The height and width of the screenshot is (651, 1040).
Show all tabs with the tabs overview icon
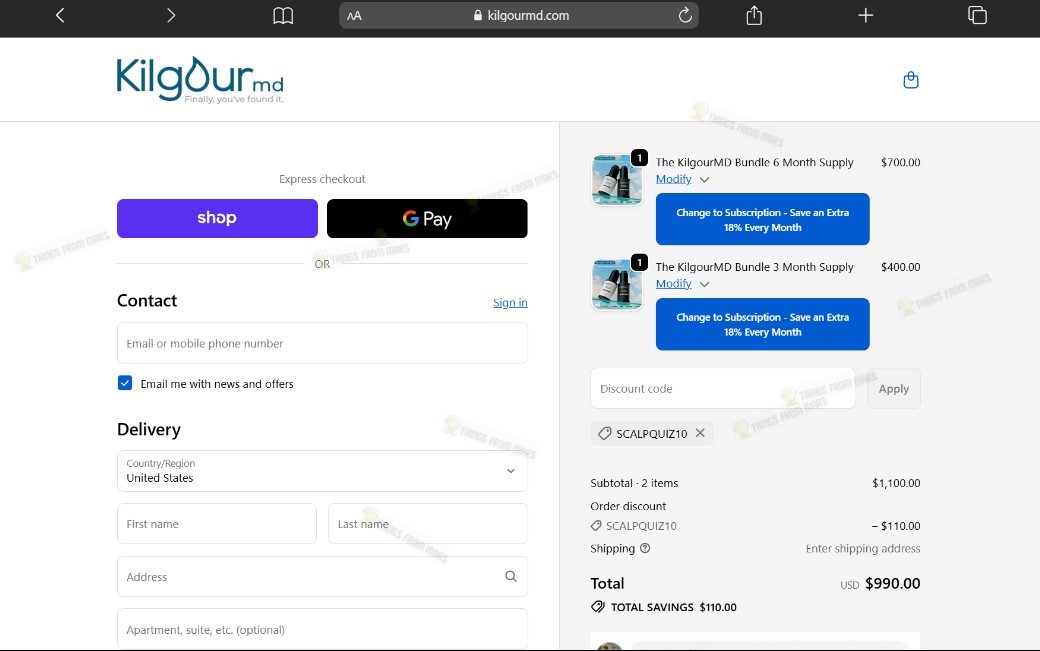[977, 15]
